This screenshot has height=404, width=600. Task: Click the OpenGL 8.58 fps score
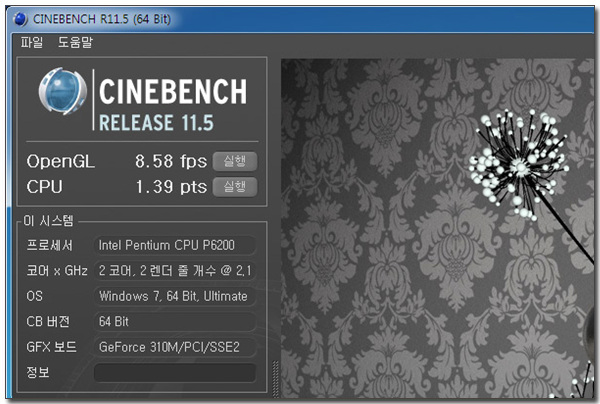pyautogui.click(x=171, y=161)
